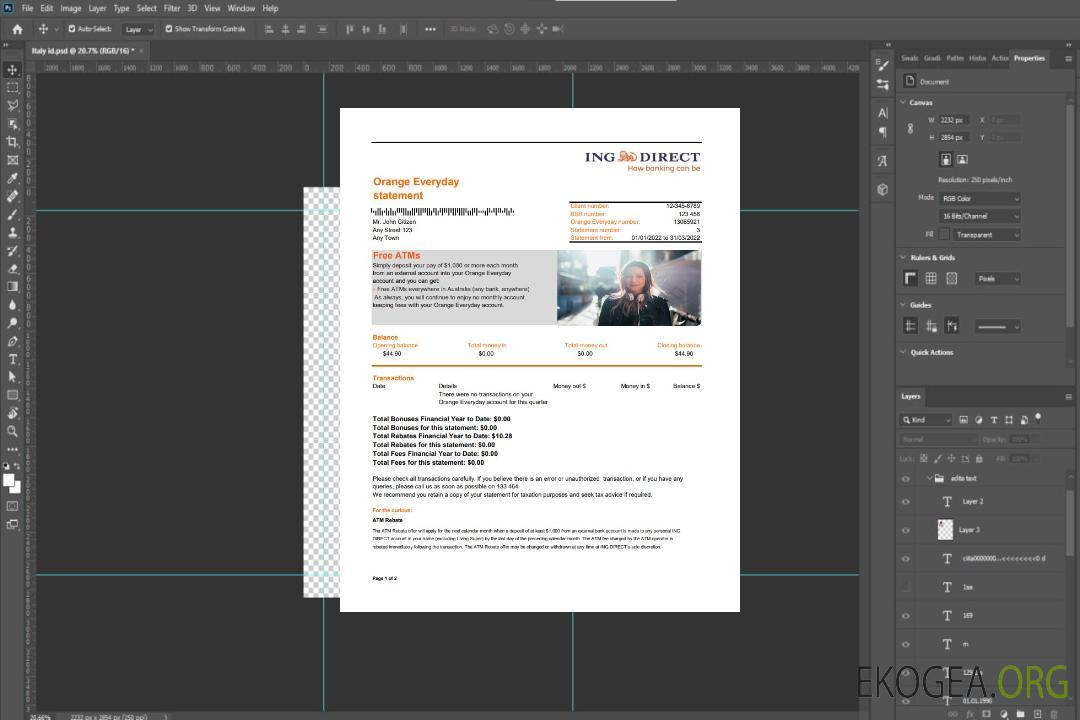Set canvas to landscape orientation
Screen dimensions: 1080x720
click(x=962, y=160)
